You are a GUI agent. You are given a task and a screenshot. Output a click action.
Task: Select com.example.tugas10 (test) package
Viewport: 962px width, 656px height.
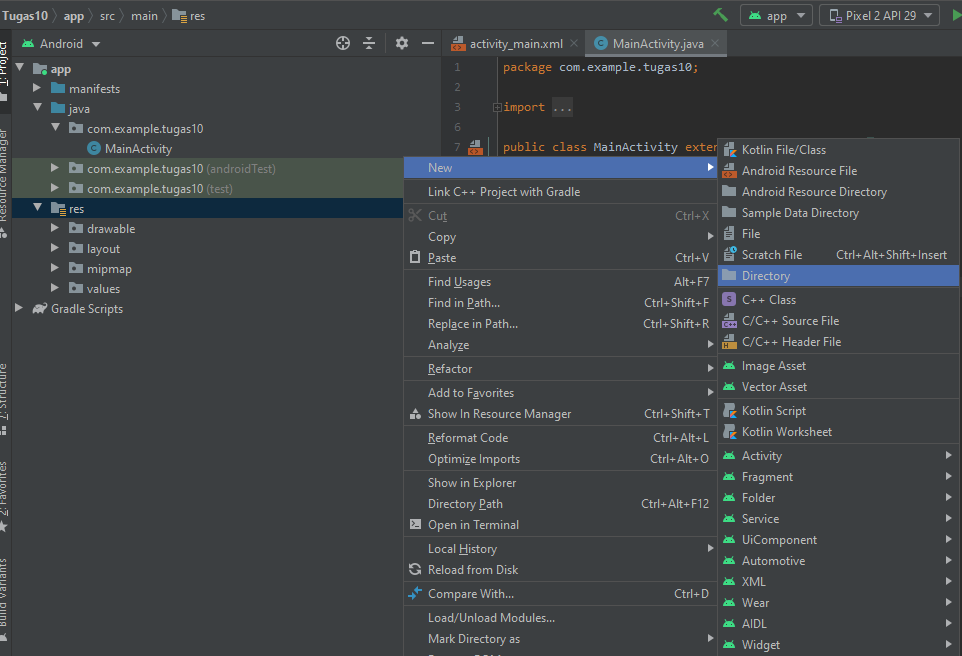tap(207, 188)
